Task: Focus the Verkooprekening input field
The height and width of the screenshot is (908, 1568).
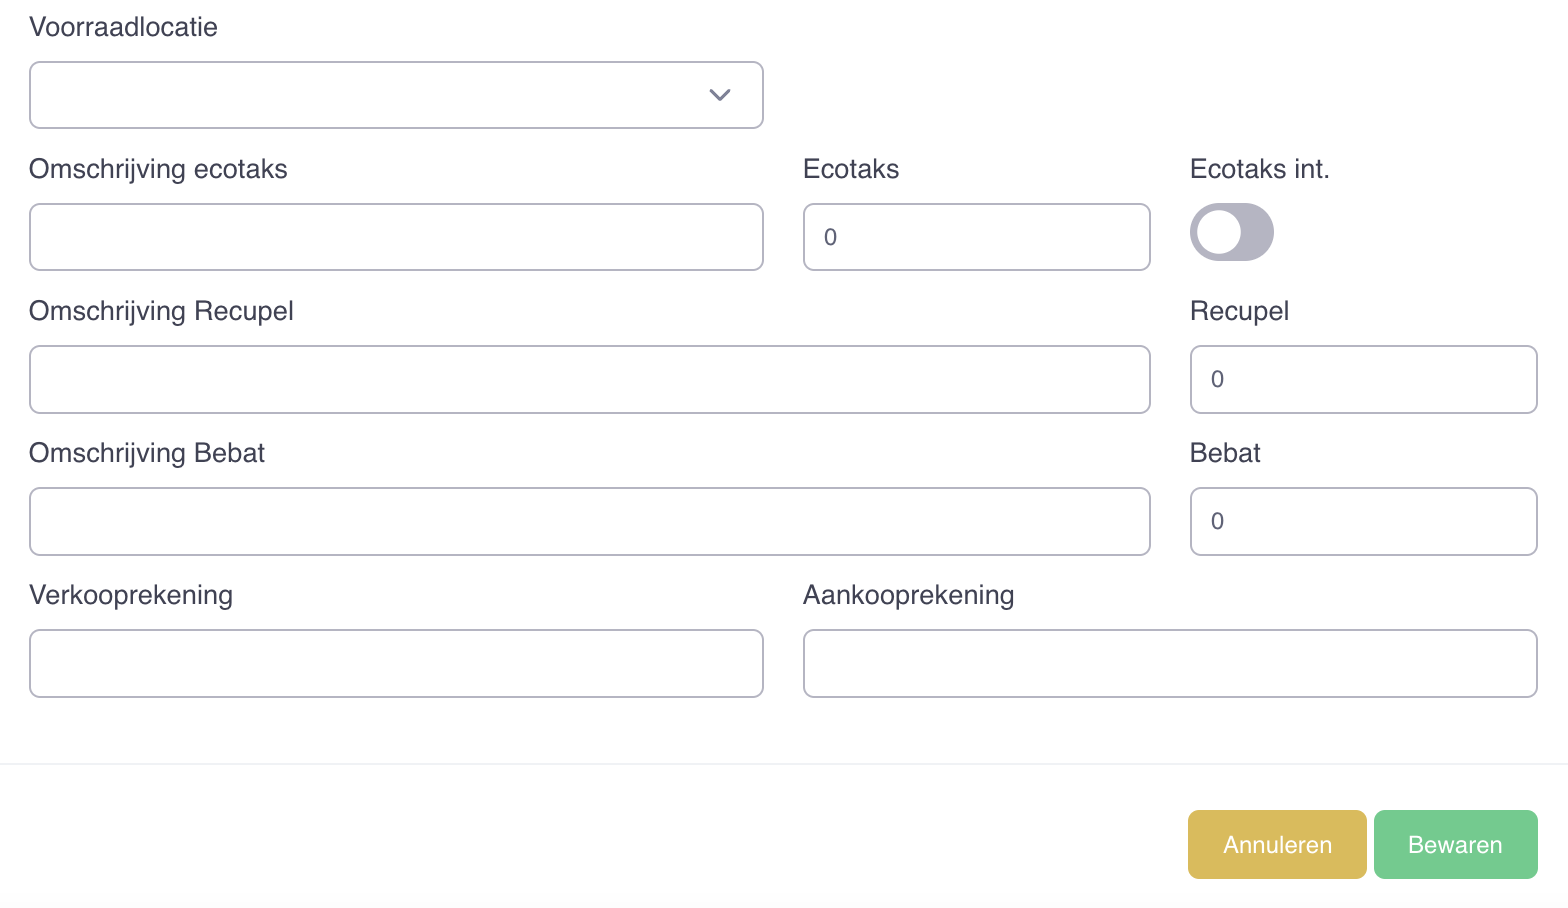Action: coord(396,663)
